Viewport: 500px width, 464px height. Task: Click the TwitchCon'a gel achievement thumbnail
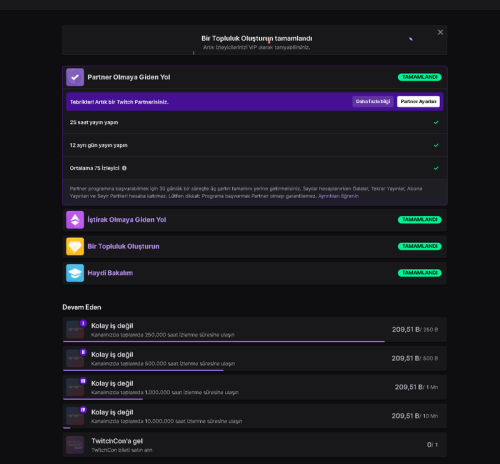75,445
